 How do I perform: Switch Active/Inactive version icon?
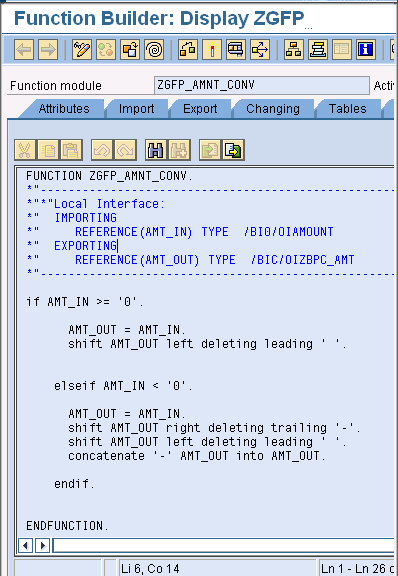coord(106,50)
